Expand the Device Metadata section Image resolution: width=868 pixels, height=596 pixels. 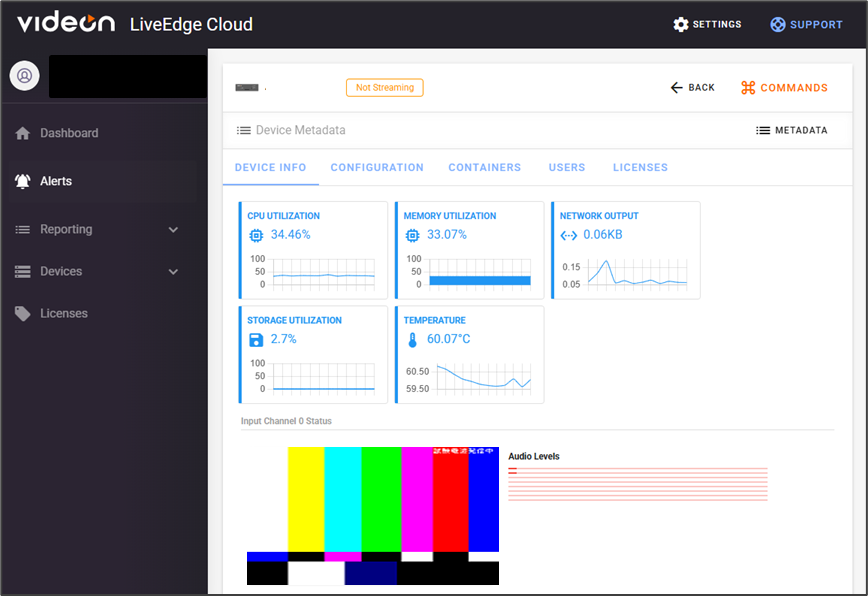(x=291, y=130)
